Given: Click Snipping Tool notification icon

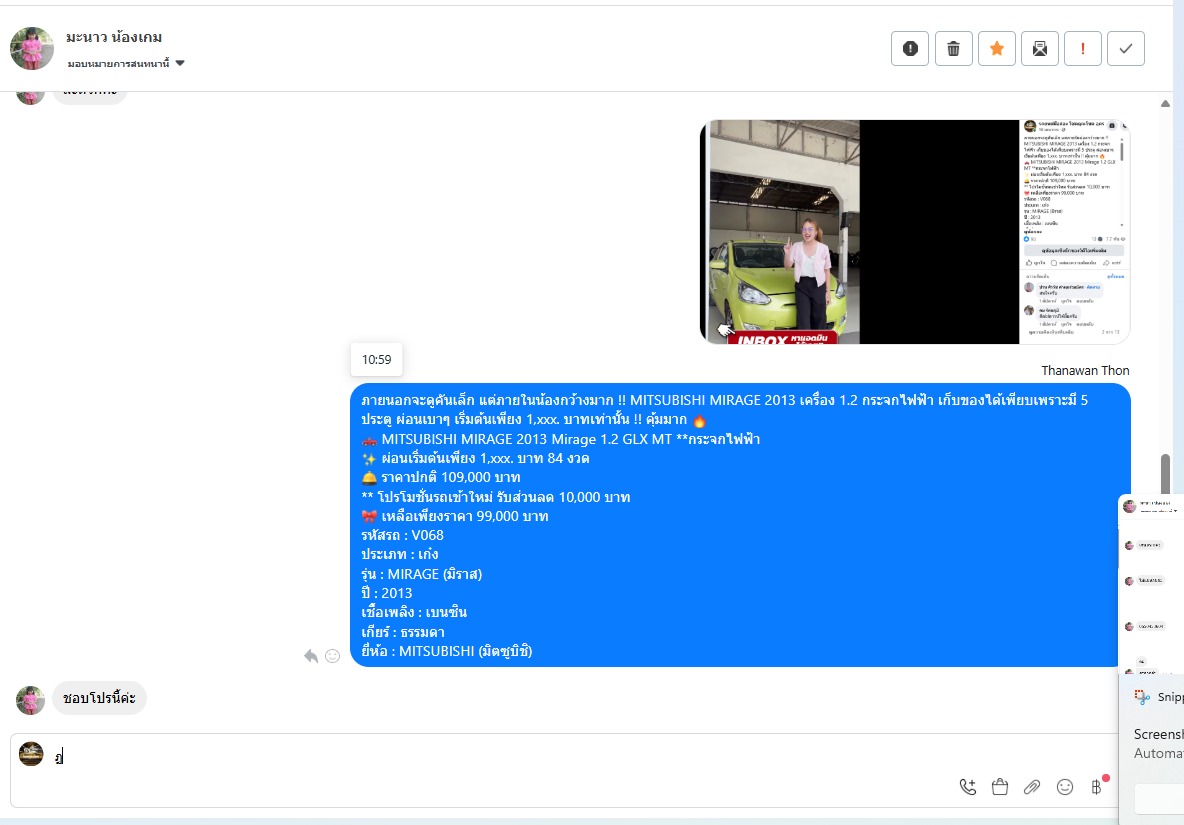Looking at the screenshot, I should click(x=1142, y=697).
